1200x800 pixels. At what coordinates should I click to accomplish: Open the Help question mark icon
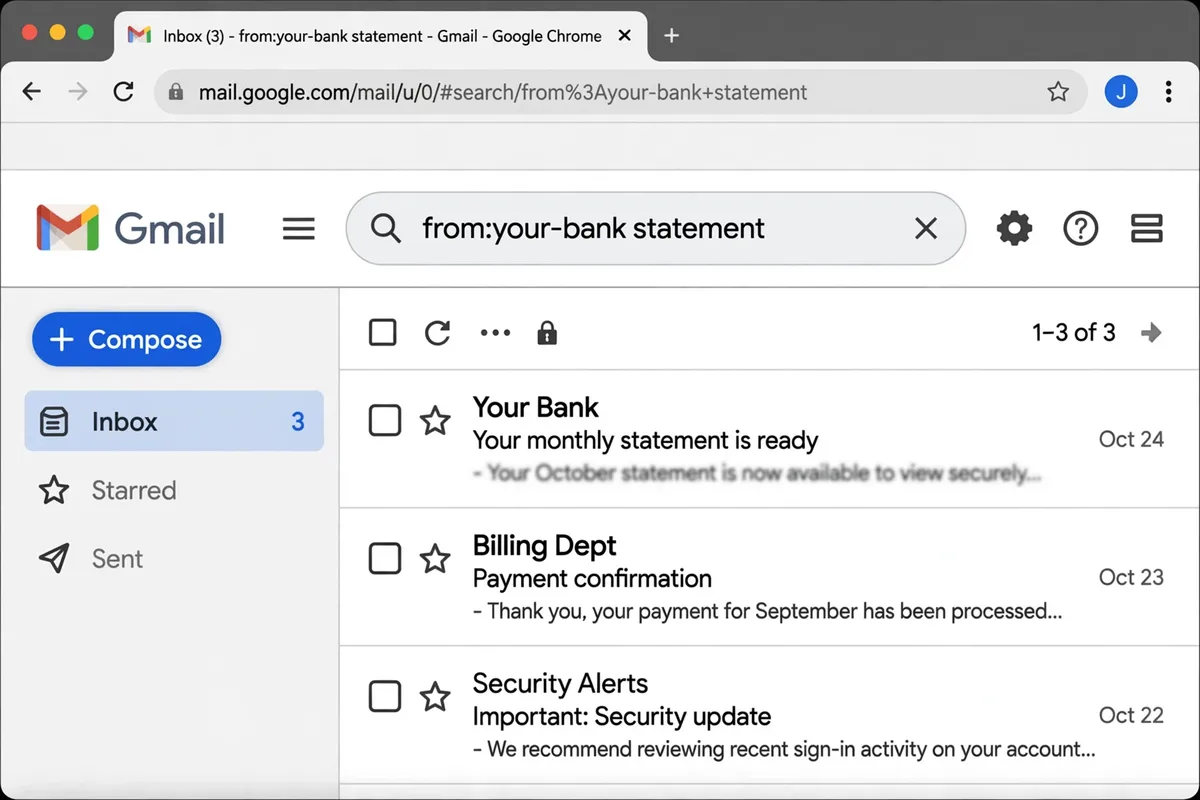click(1080, 229)
